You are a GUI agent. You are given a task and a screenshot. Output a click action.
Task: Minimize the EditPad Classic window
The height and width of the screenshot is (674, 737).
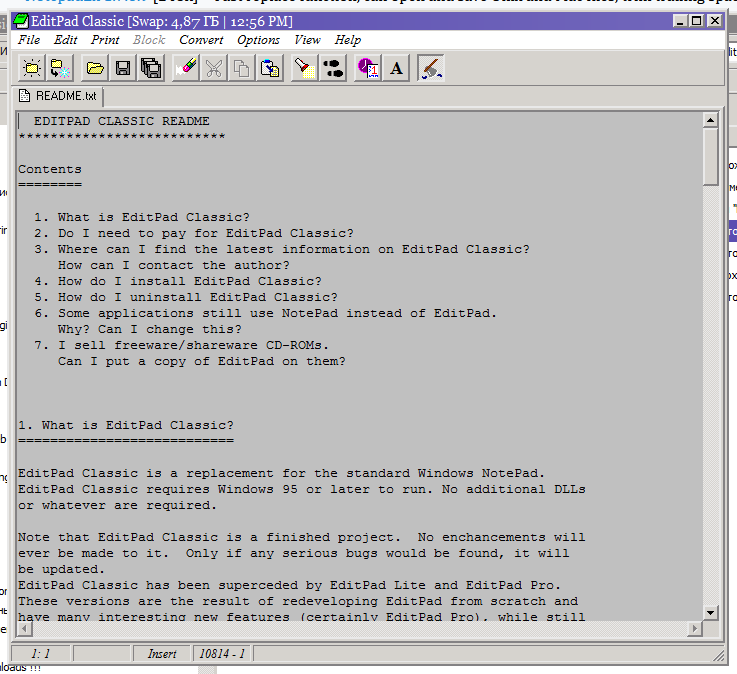[x=680, y=21]
